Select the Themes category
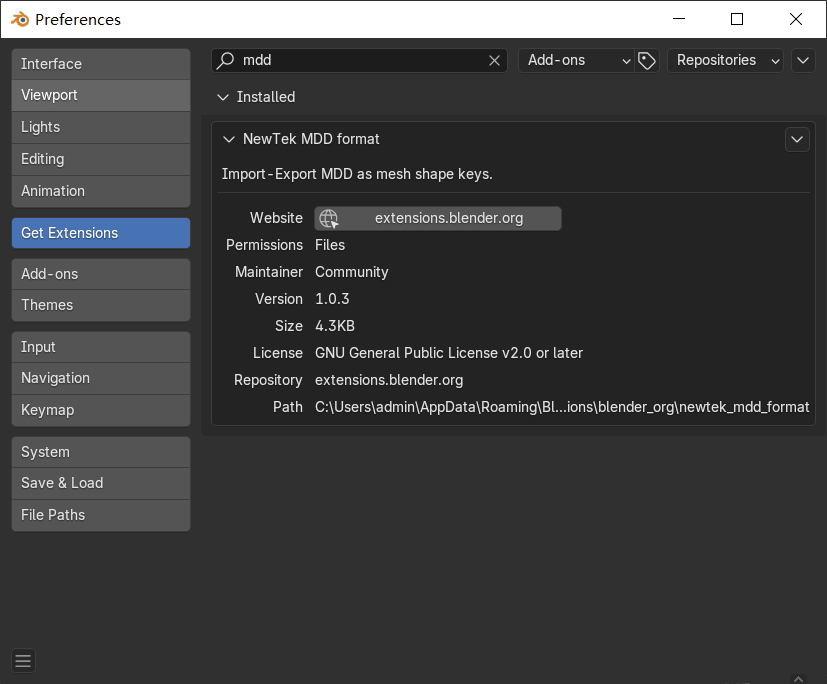This screenshot has height=684, width=827. [x=100, y=305]
